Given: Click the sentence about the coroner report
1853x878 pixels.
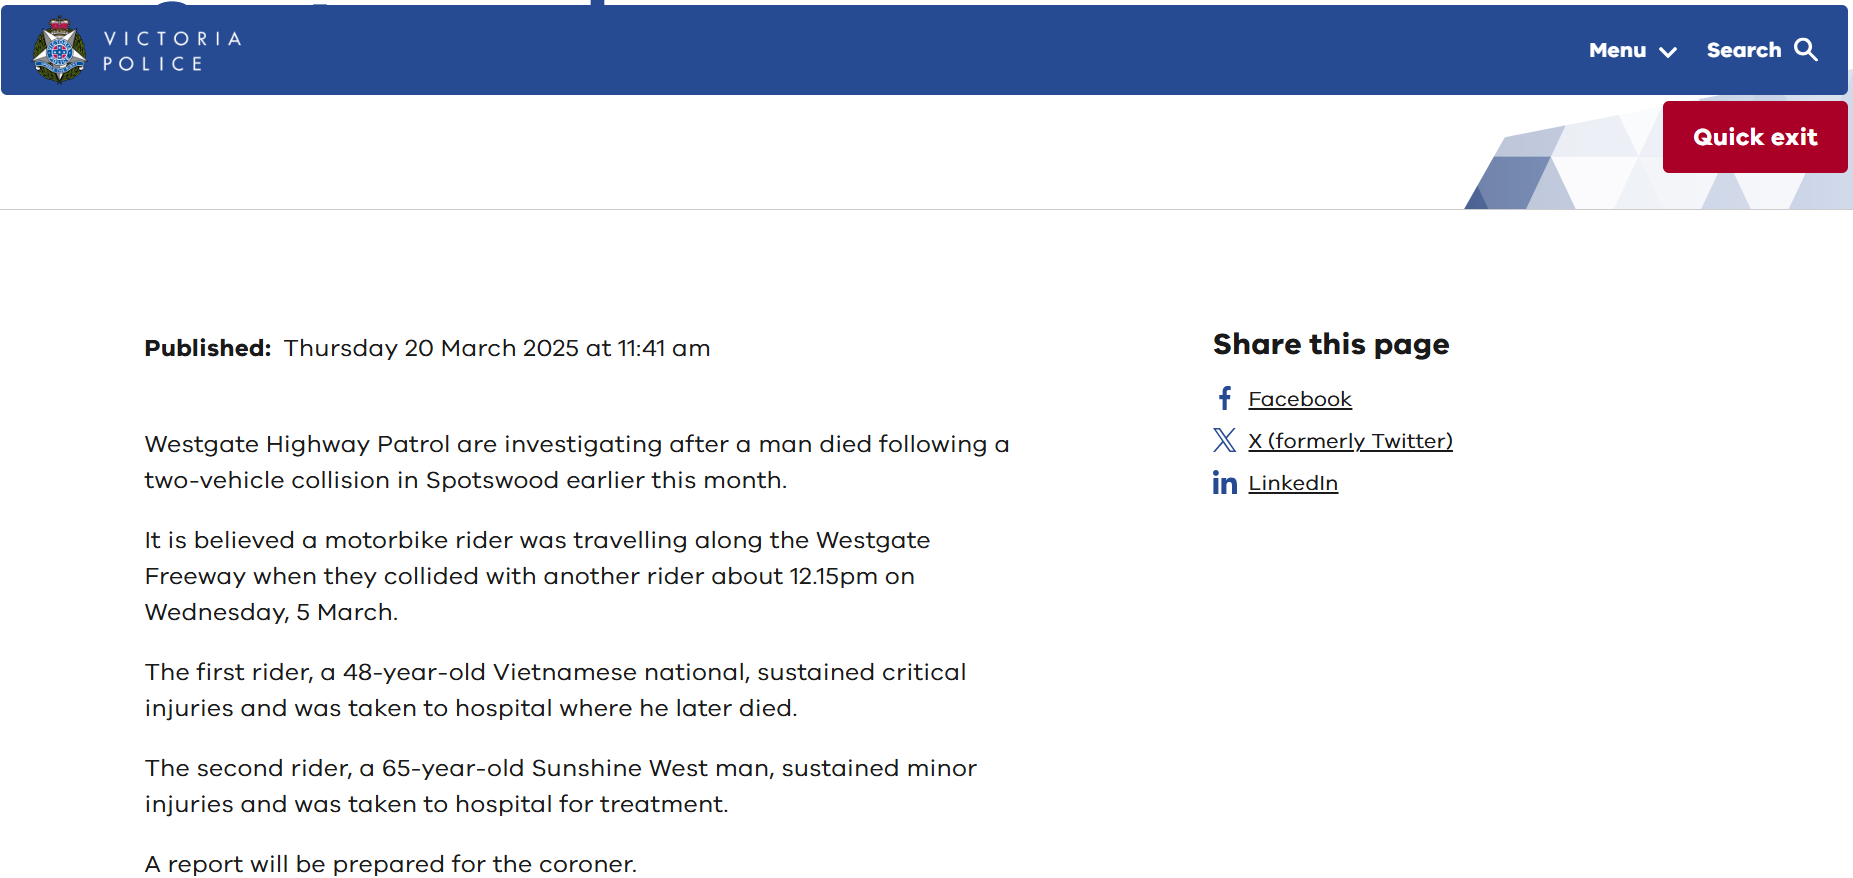Looking at the screenshot, I should coord(390,864).
